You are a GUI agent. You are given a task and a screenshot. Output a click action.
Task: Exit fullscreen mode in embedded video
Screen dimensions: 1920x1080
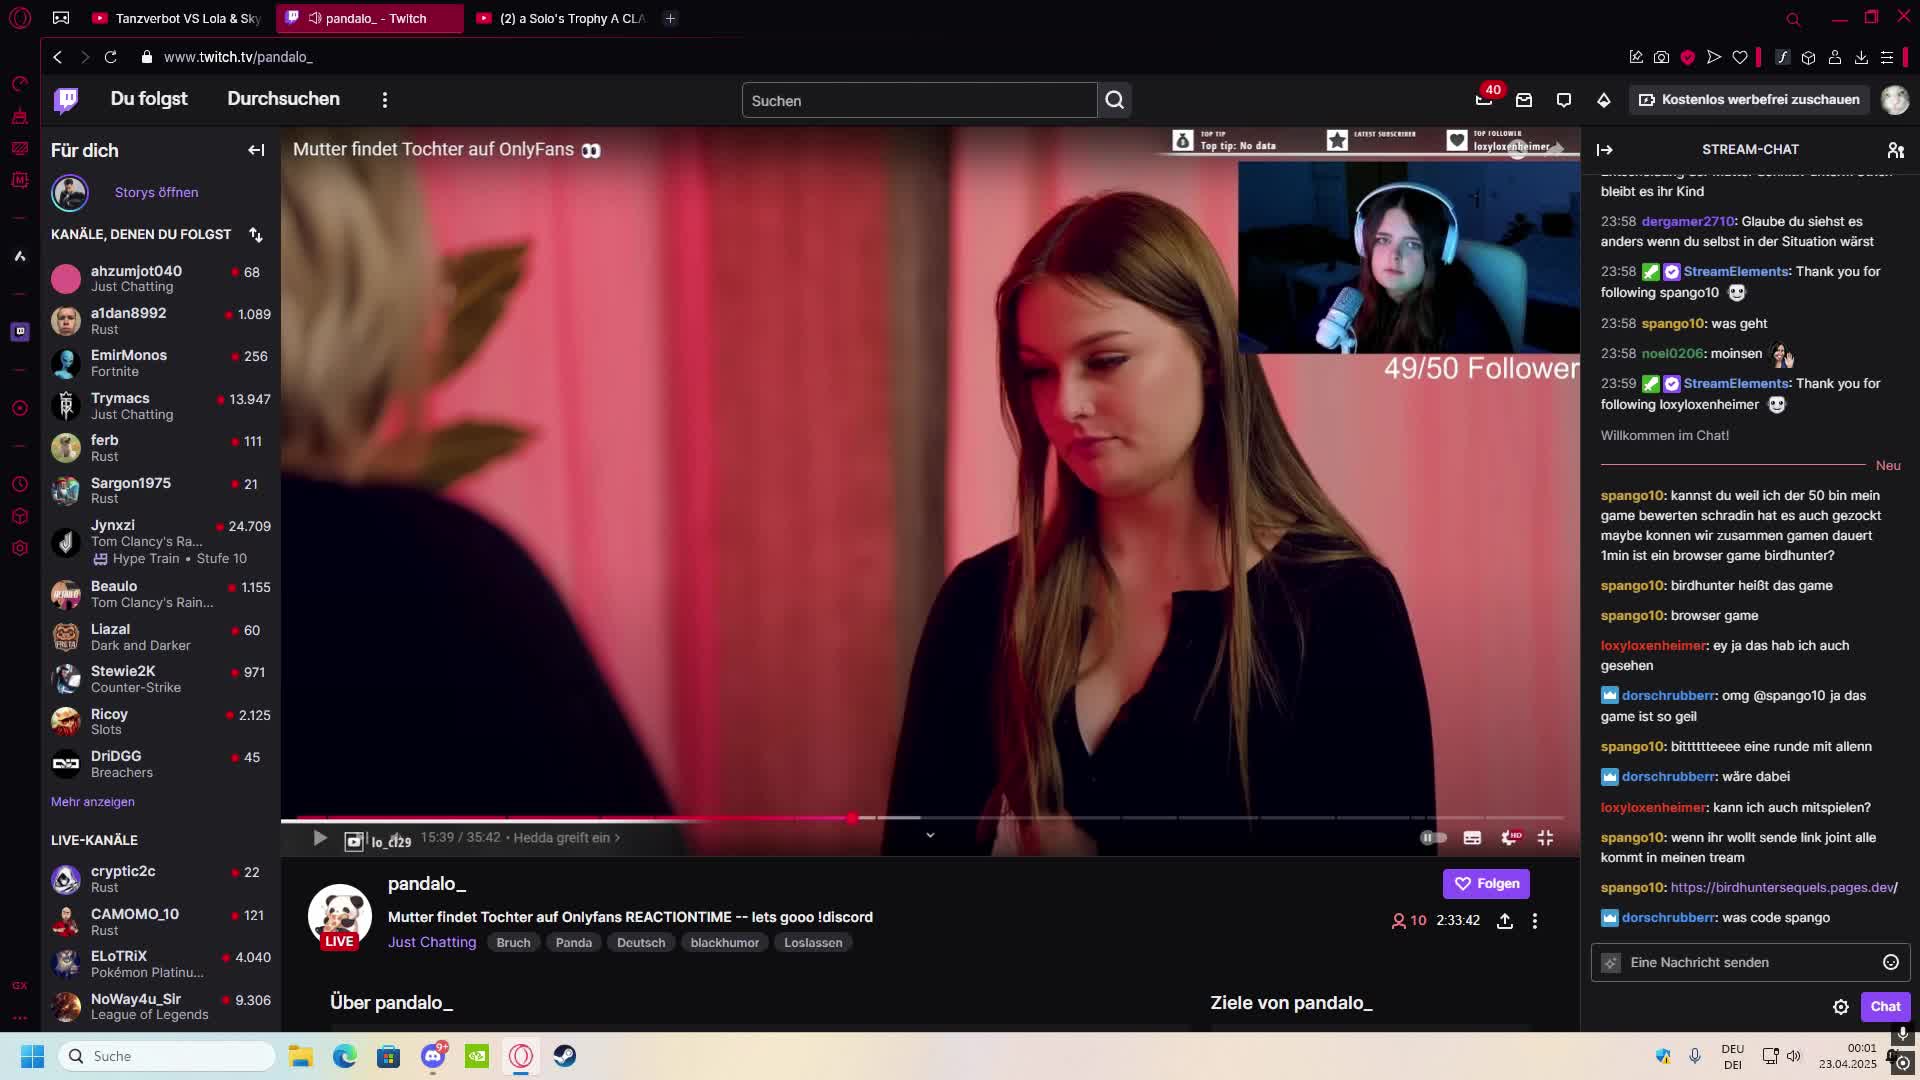pos(1546,838)
